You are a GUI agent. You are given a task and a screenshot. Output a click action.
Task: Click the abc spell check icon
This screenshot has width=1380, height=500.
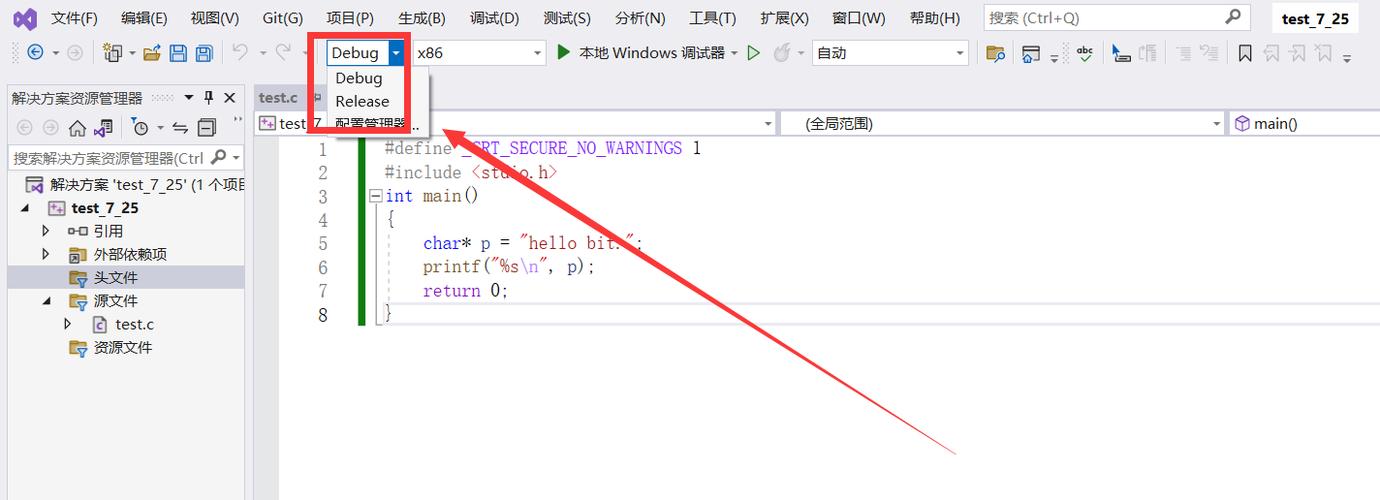(1085, 53)
